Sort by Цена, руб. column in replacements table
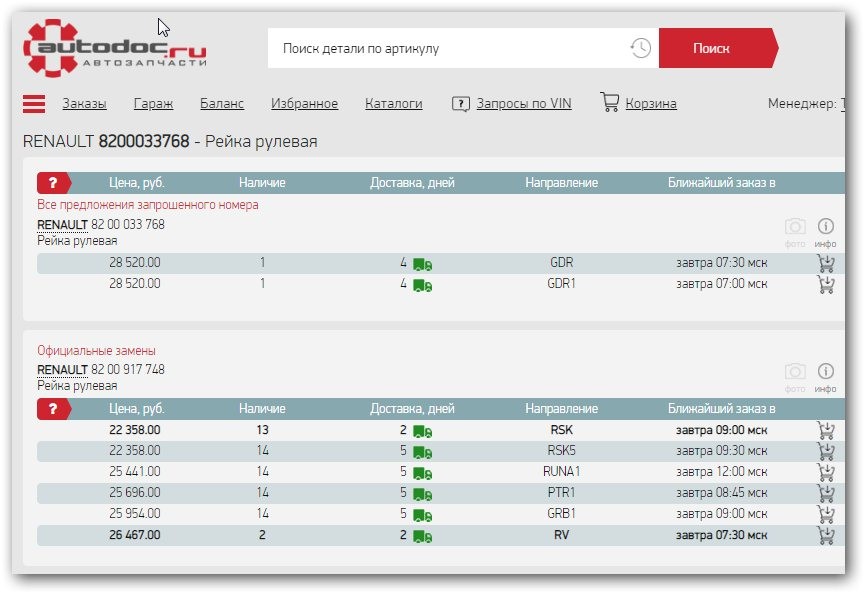Screen dimensions: 865x594 137,409
